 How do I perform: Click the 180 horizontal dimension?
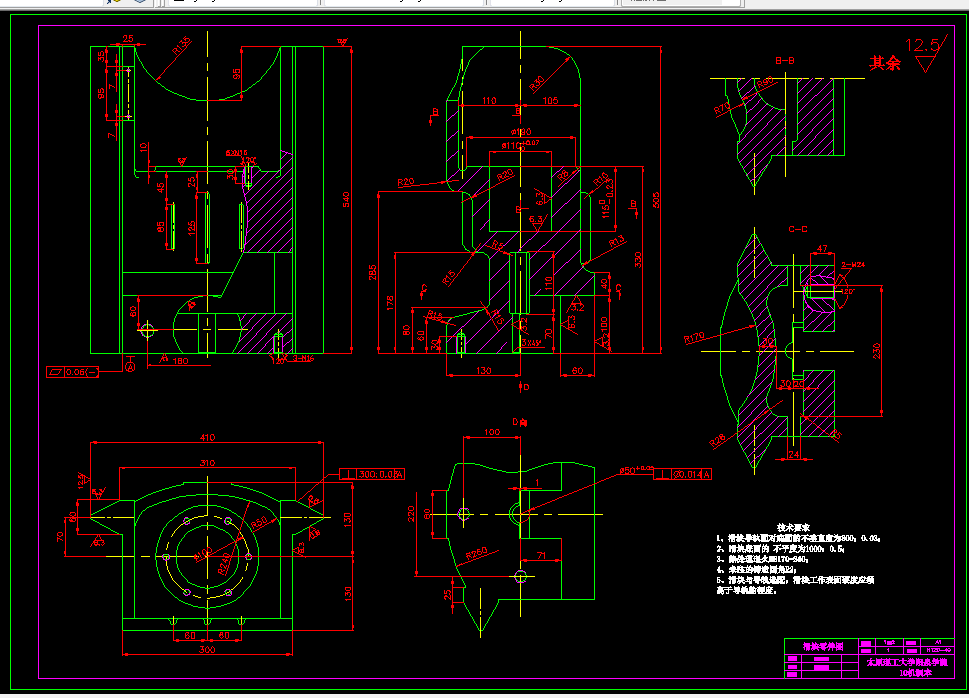click(x=180, y=361)
